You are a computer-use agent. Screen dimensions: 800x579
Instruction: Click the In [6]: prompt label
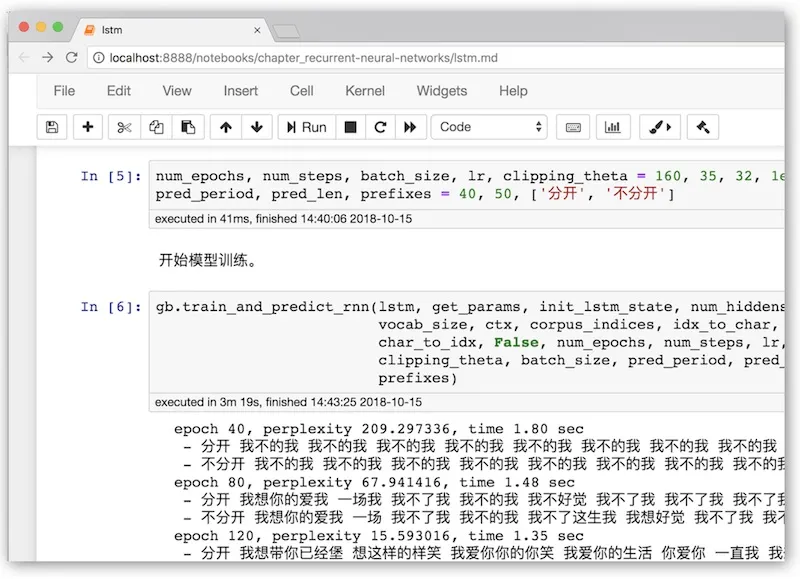(111, 307)
